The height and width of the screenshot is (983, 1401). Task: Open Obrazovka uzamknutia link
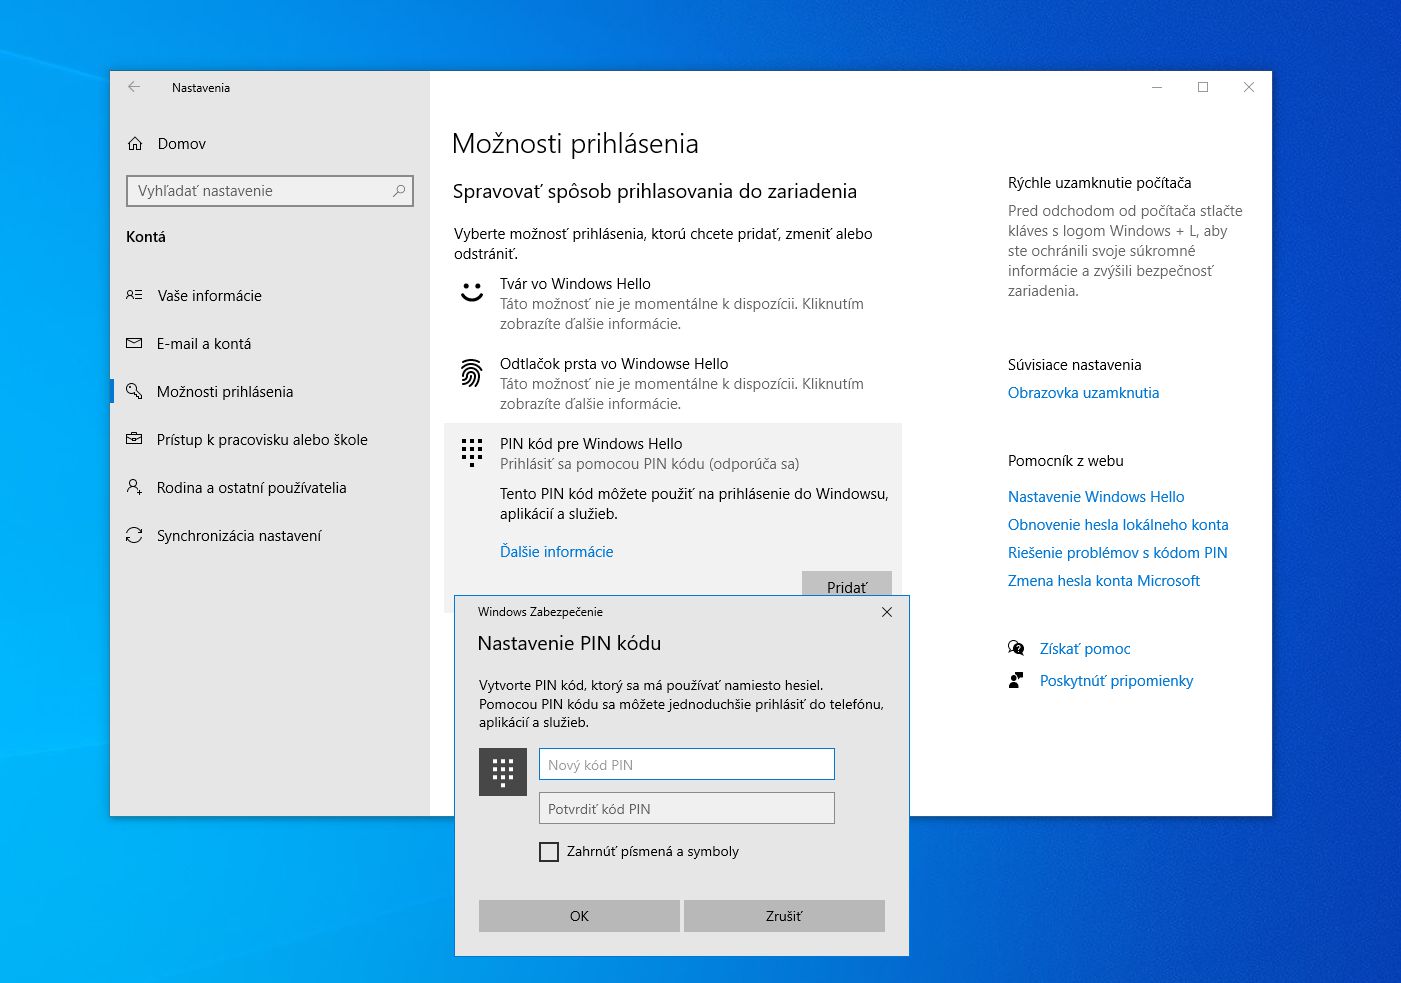tap(1083, 392)
